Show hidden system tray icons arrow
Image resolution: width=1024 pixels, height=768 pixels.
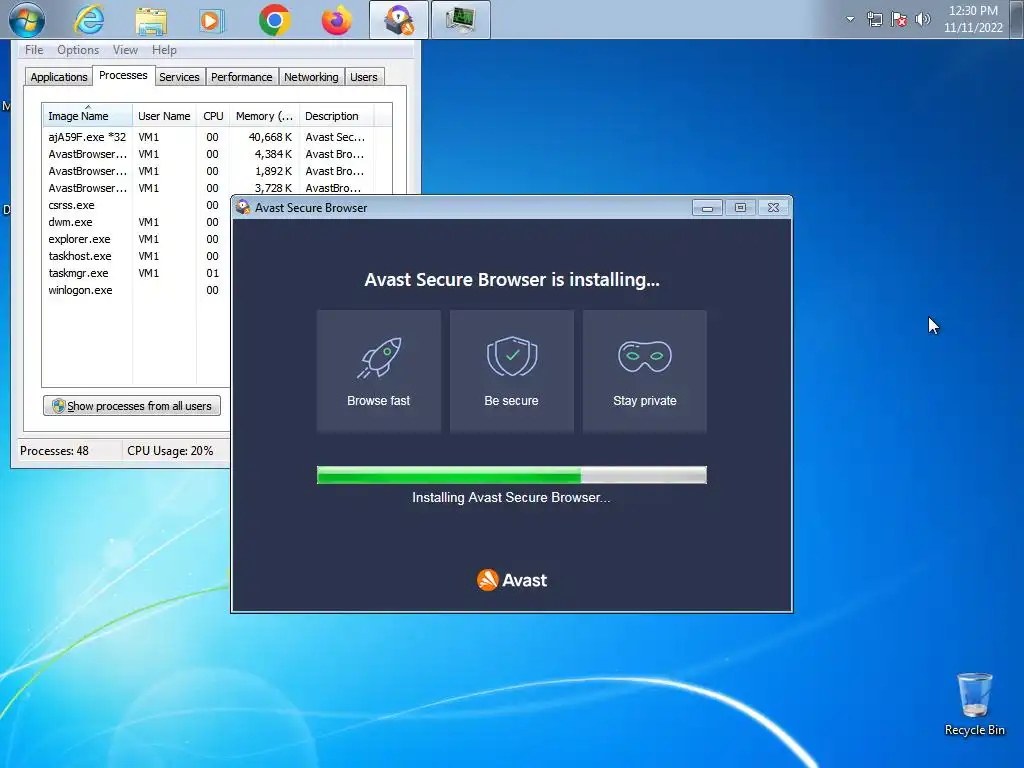850,19
